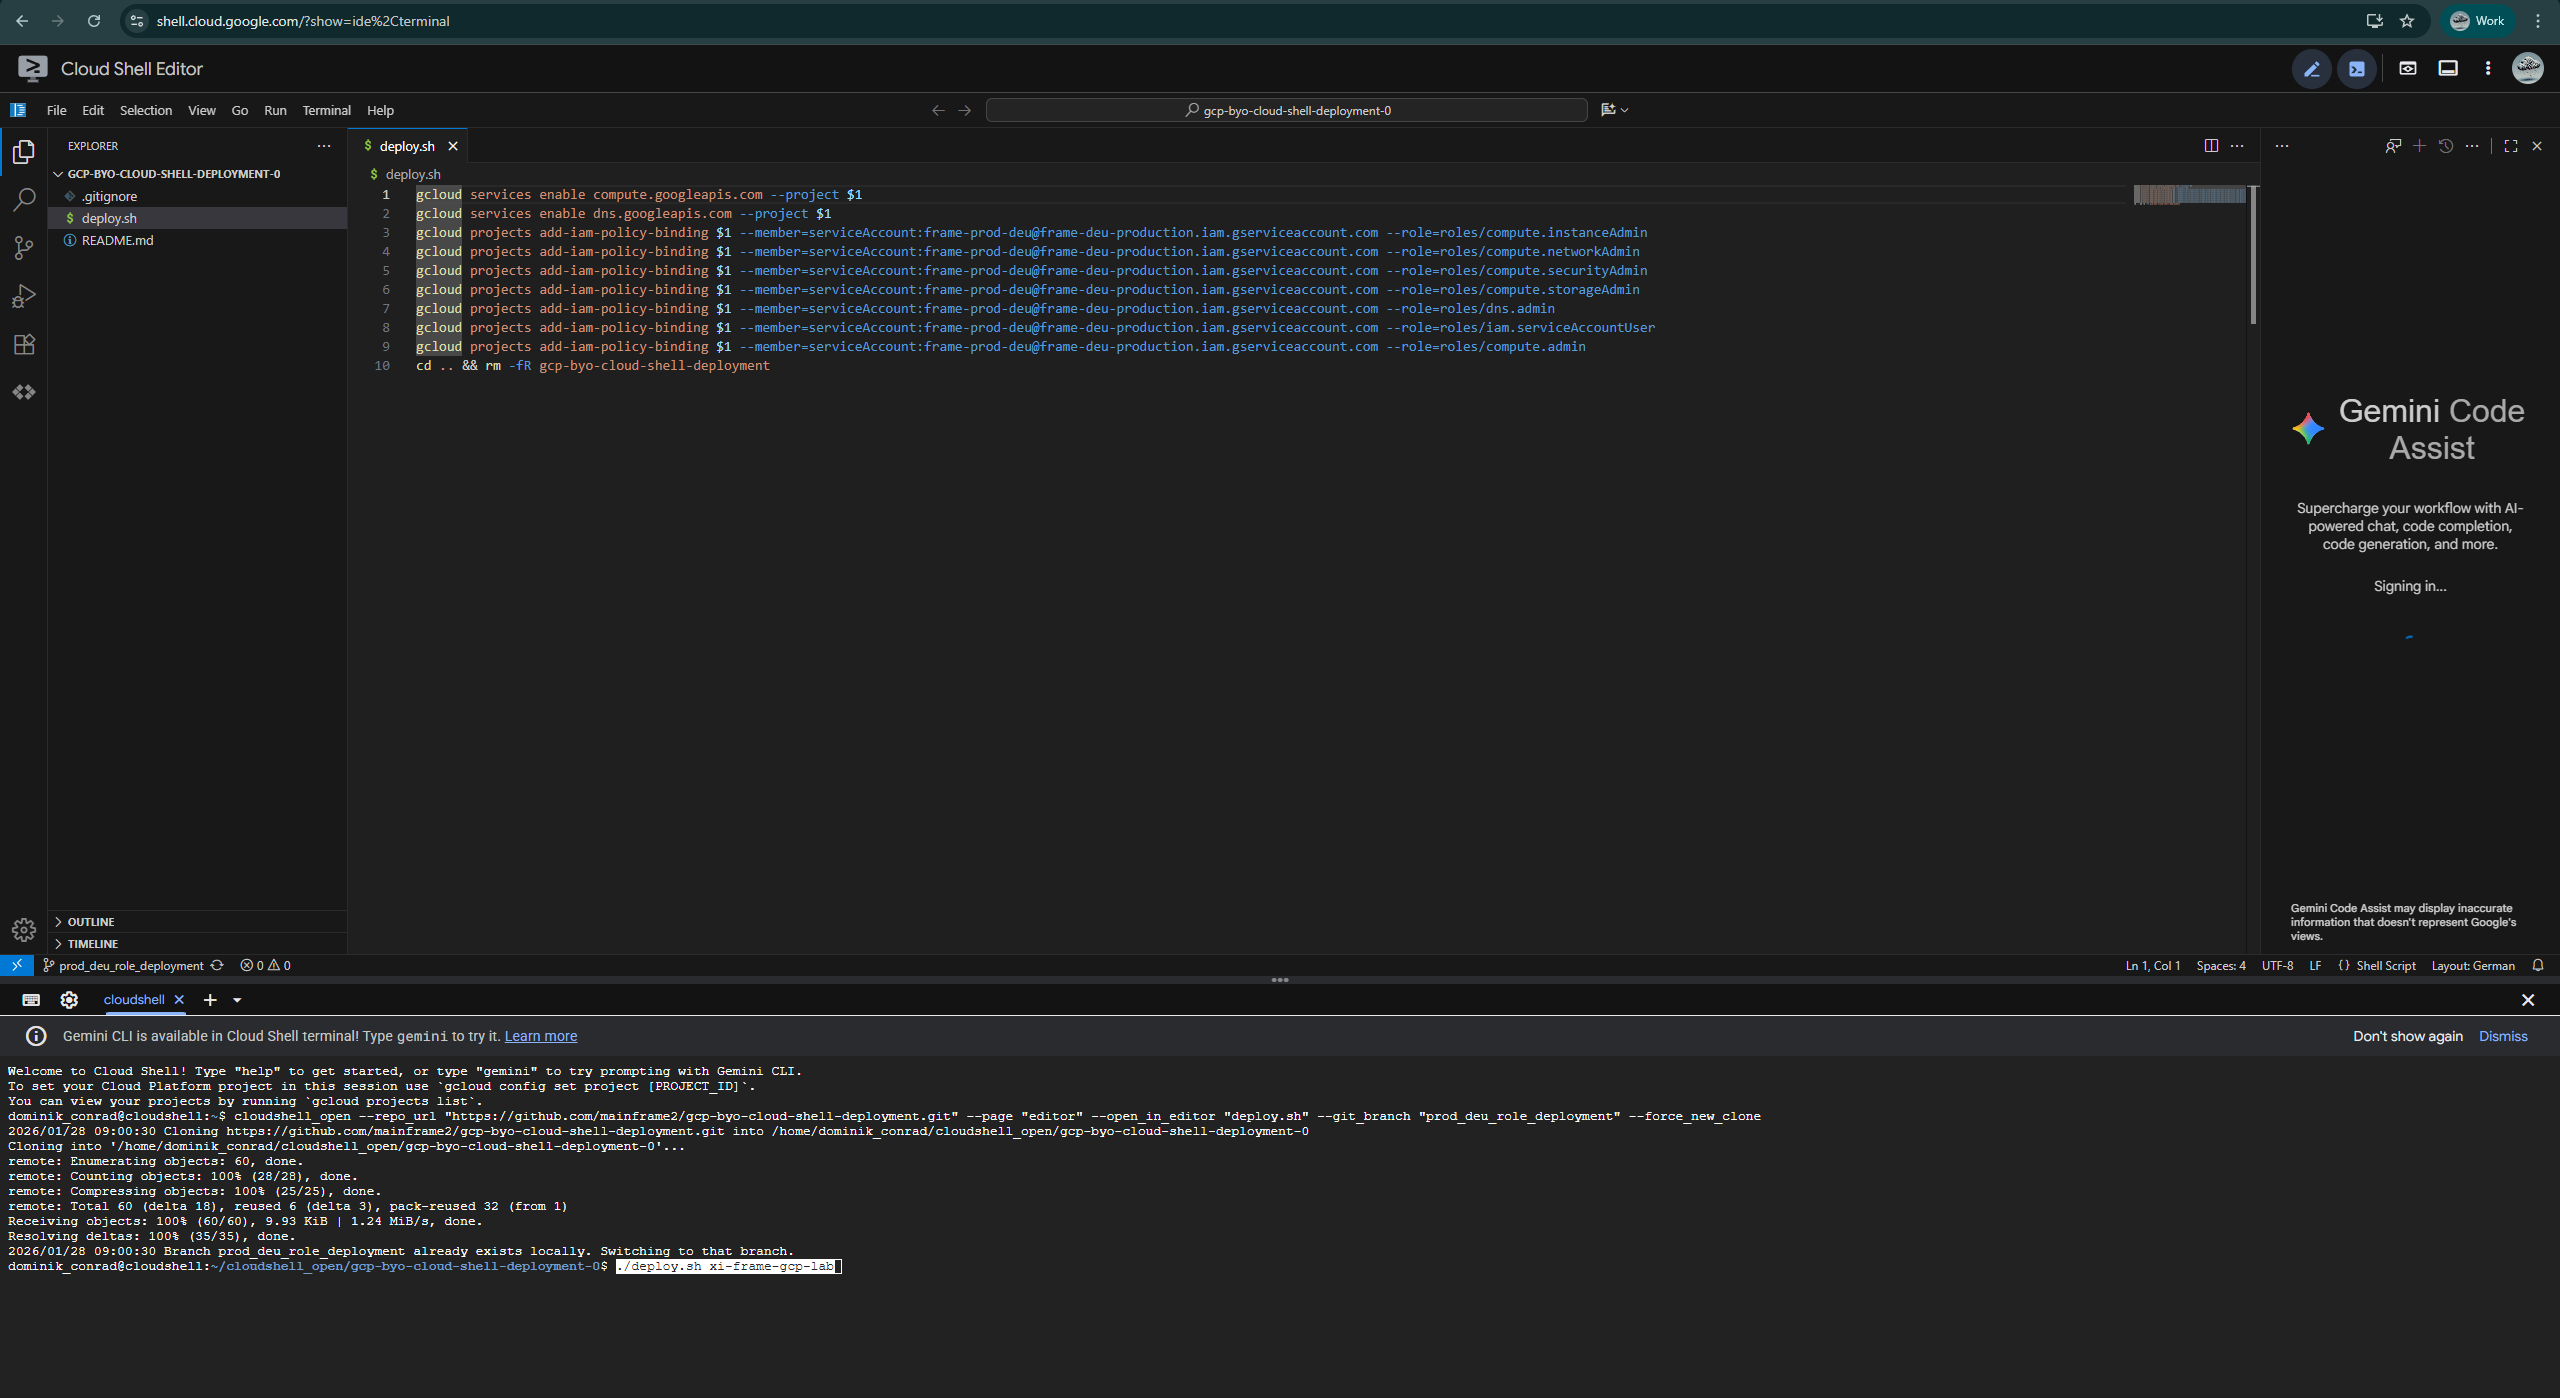The image size is (2560, 1398).
Task: Open the Search view in activity bar
Action: [x=24, y=200]
